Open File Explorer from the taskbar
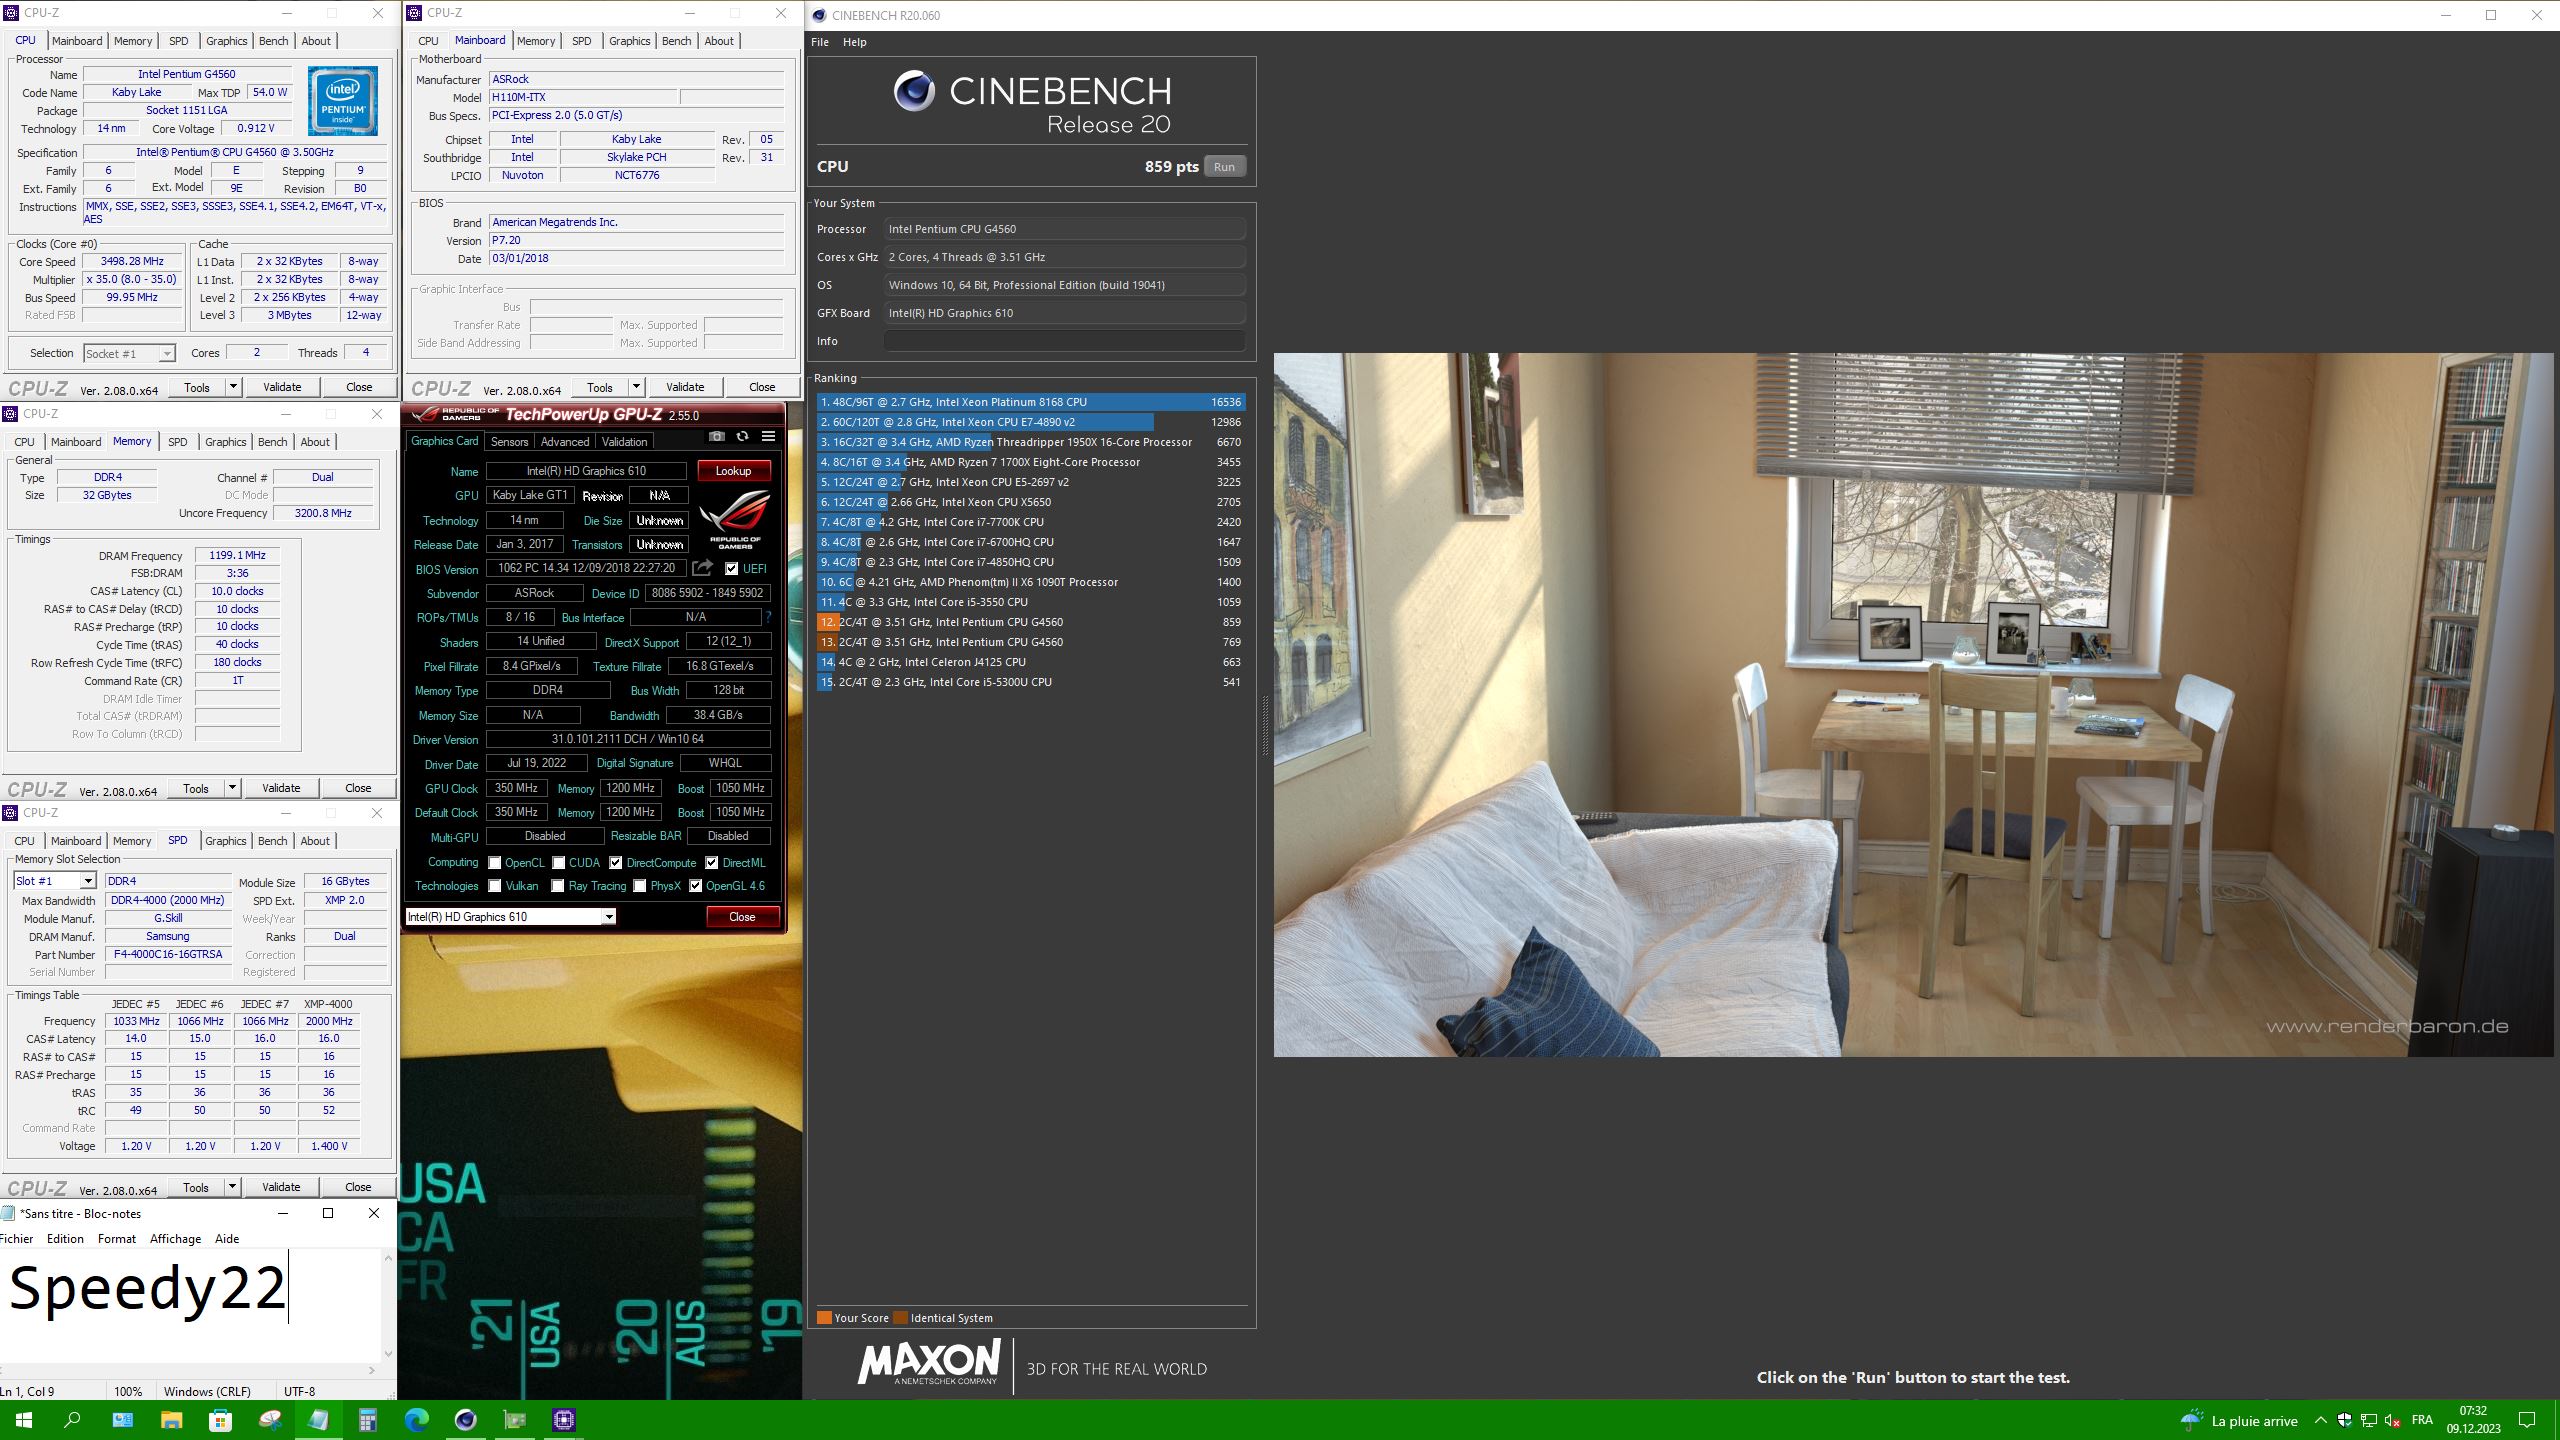The height and width of the screenshot is (1440, 2560). click(x=171, y=1420)
